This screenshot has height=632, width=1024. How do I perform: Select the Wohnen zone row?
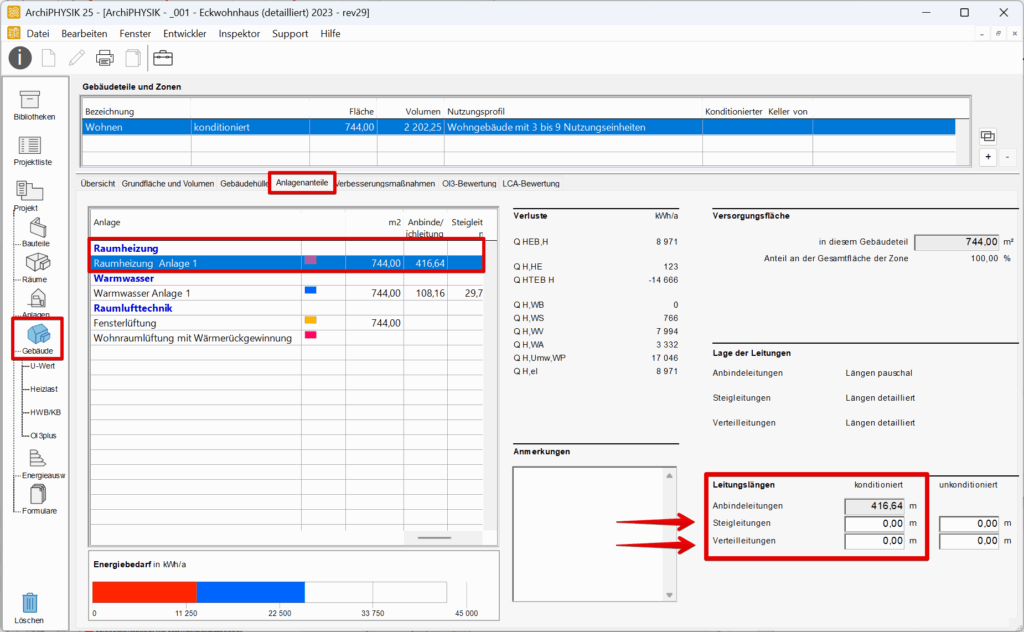pyautogui.click(x=519, y=127)
